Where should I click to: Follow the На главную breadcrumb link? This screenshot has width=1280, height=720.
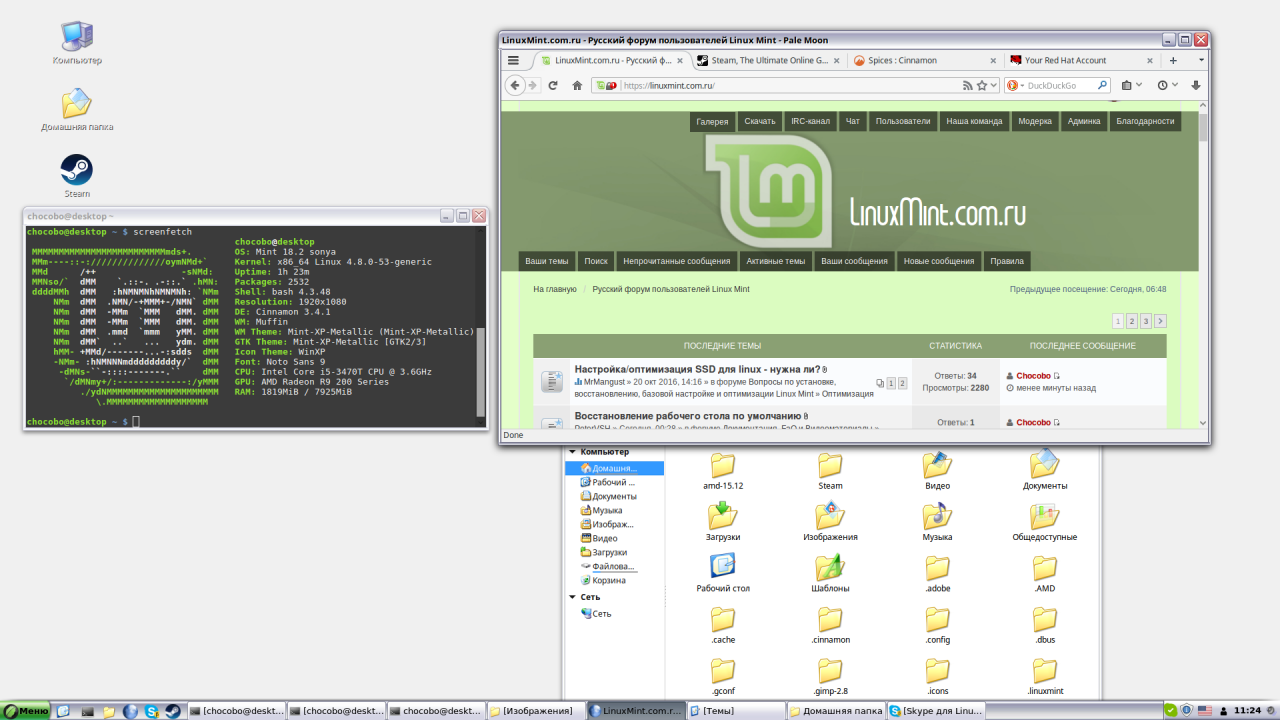[555, 289]
